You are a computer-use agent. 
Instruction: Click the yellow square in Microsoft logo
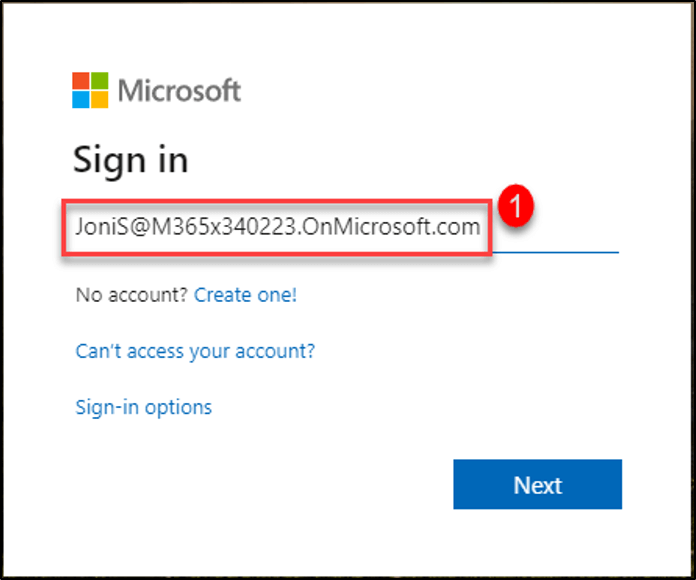tap(99, 98)
